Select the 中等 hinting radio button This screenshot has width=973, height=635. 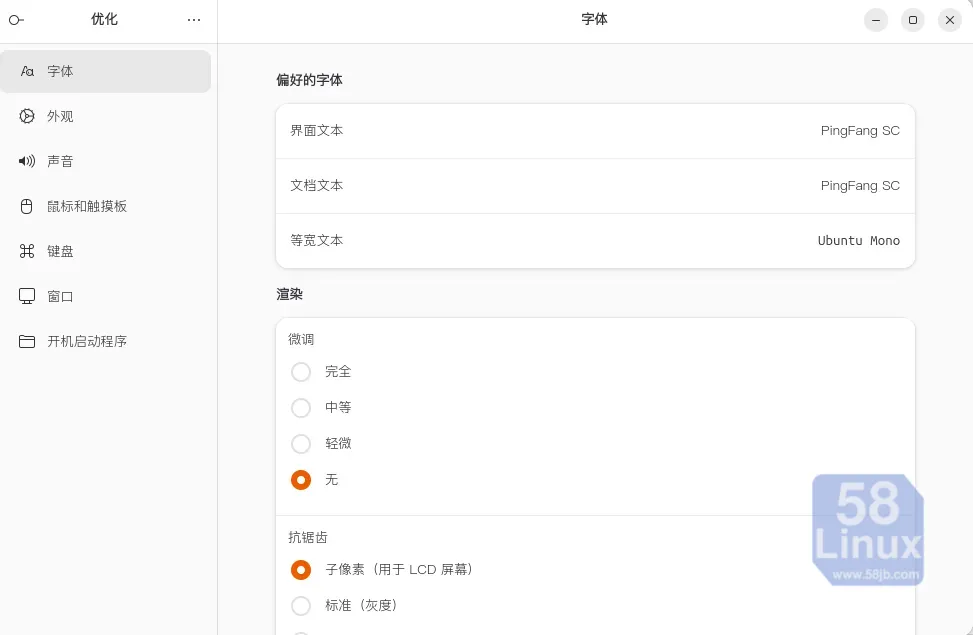point(301,408)
